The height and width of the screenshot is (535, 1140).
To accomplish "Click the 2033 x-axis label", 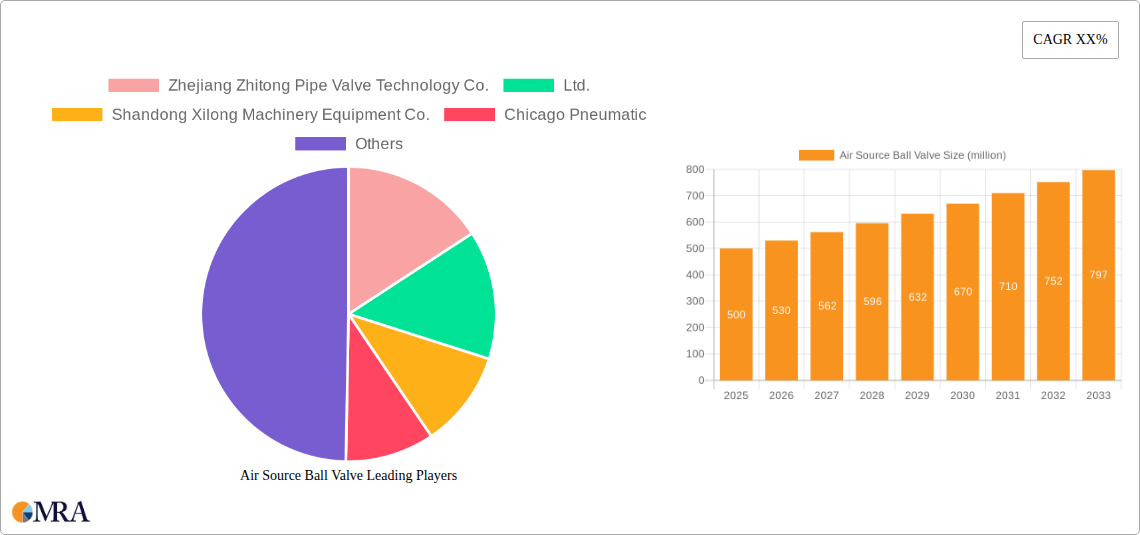I will pos(1099,395).
